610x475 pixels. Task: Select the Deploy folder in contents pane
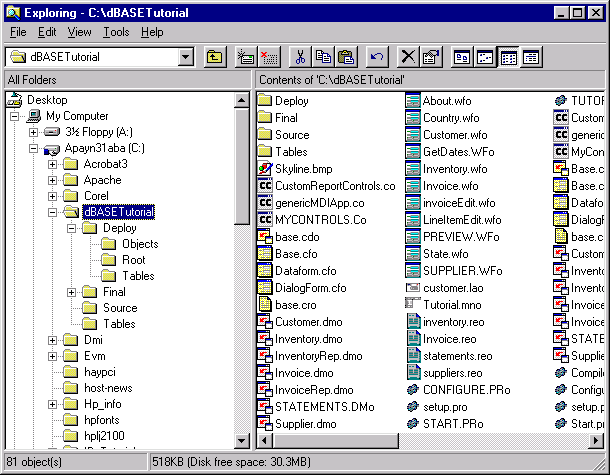pos(265,101)
